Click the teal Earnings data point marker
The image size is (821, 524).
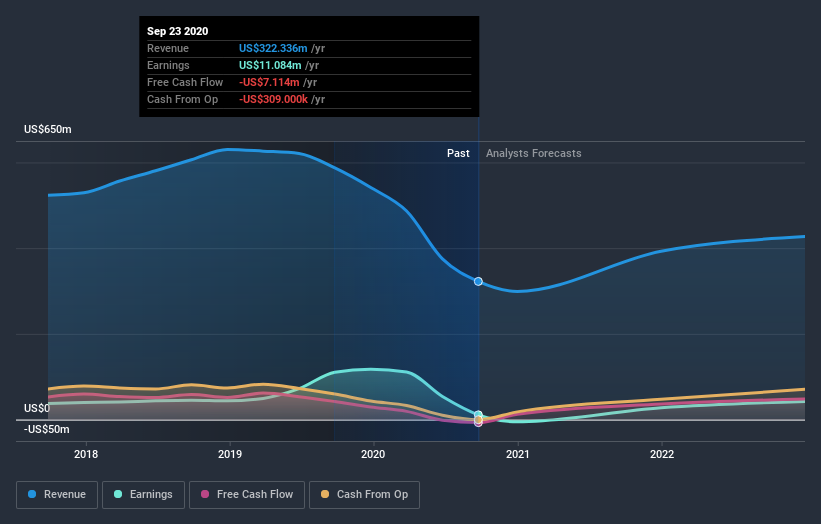478,415
